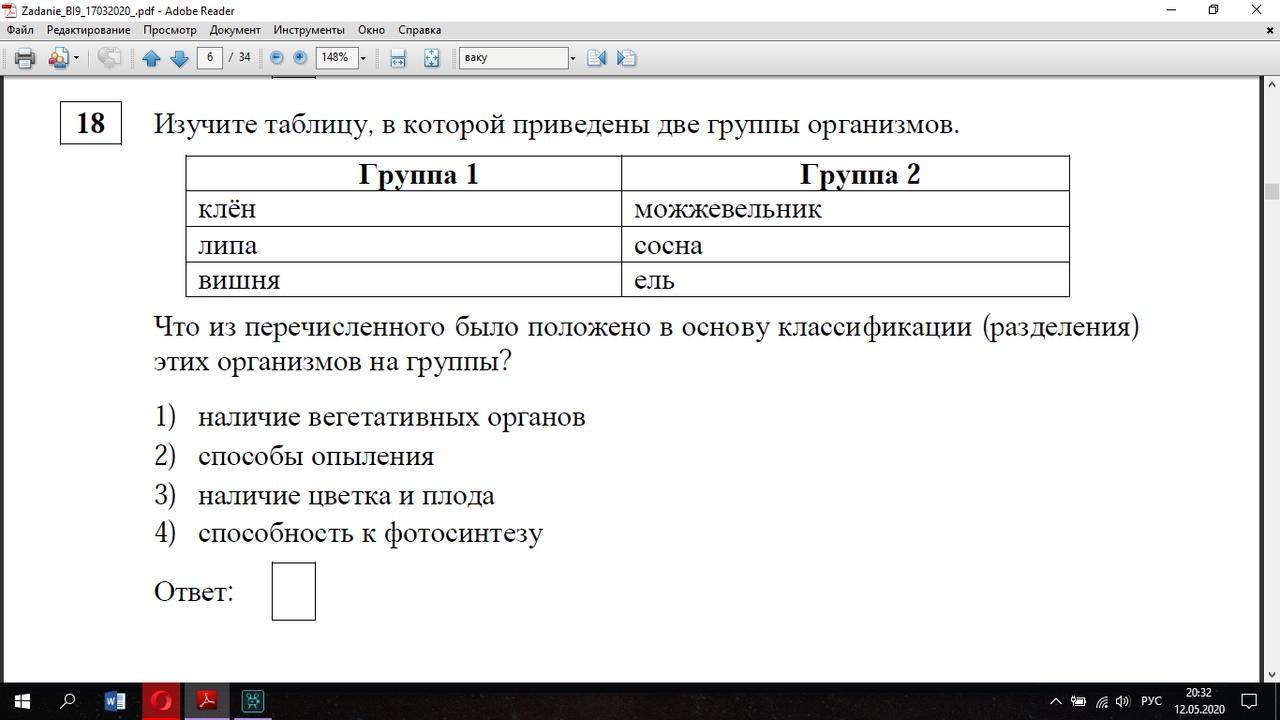Click the battery/power tray icon
The width and height of the screenshot is (1280, 720).
coord(1078,701)
